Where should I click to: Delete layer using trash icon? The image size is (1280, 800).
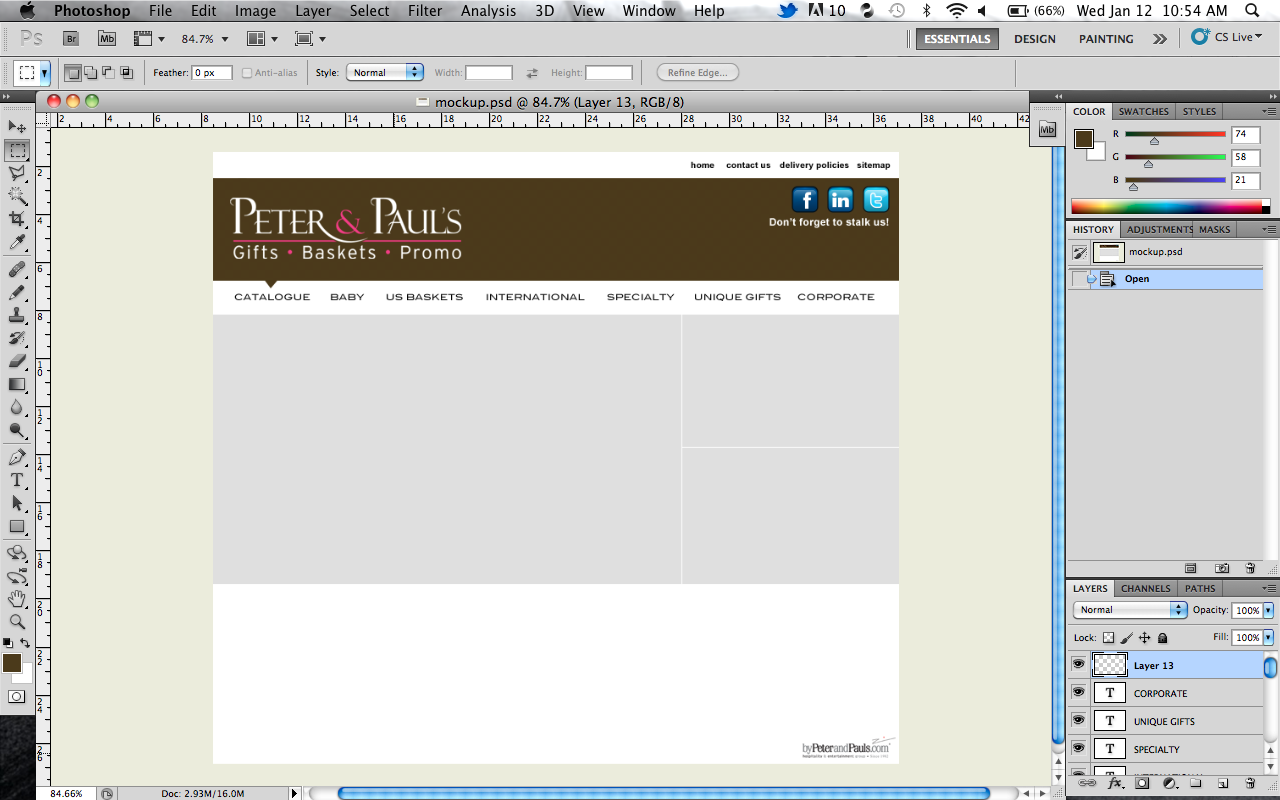[1249, 783]
